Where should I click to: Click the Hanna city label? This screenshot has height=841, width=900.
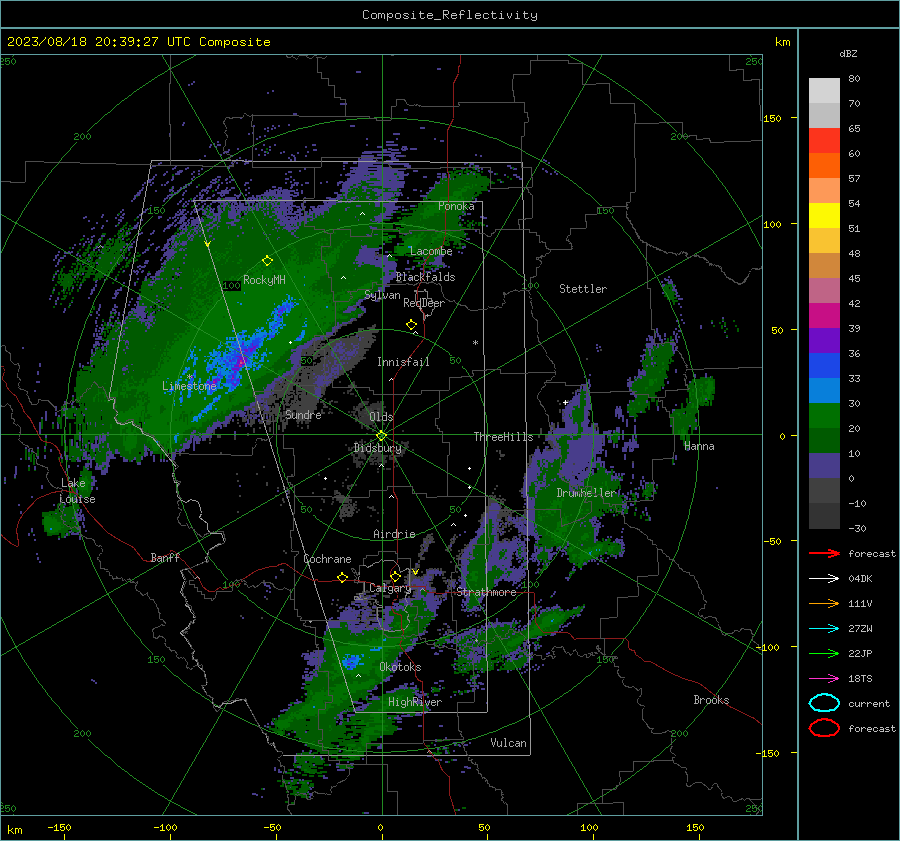699,446
